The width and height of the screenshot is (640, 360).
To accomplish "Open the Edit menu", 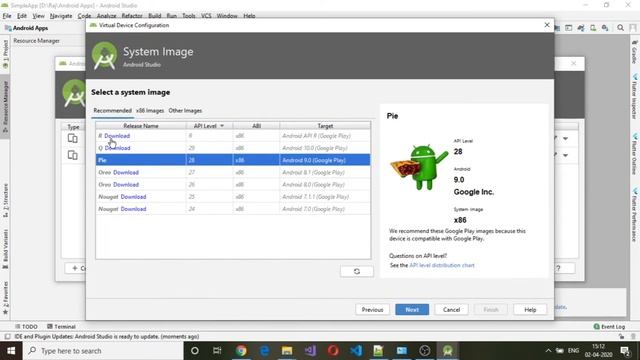I will point(22,16).
